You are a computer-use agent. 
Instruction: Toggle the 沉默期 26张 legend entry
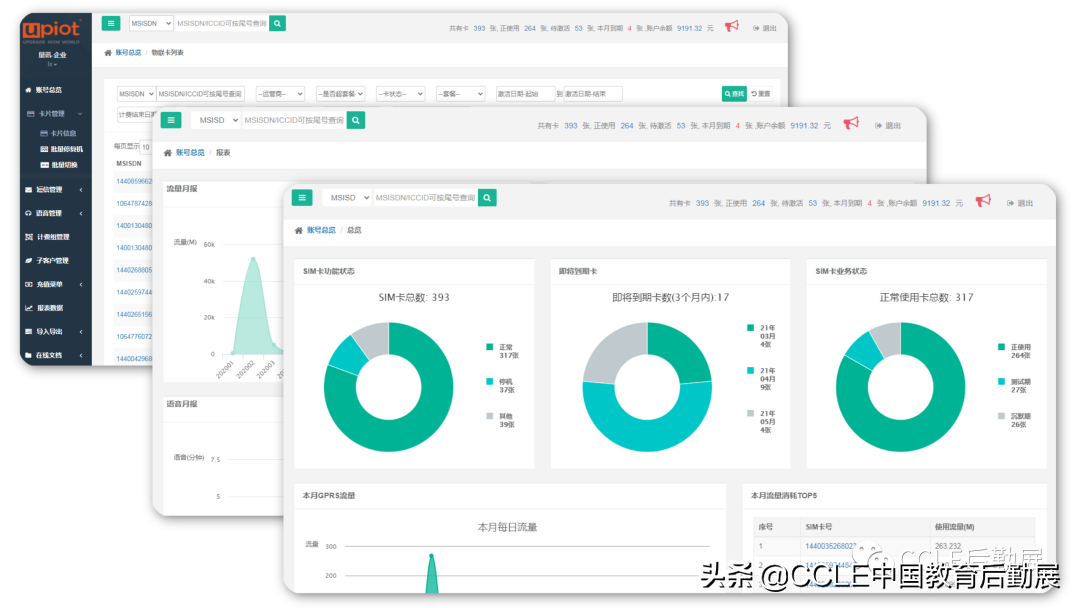point(1015,420)
